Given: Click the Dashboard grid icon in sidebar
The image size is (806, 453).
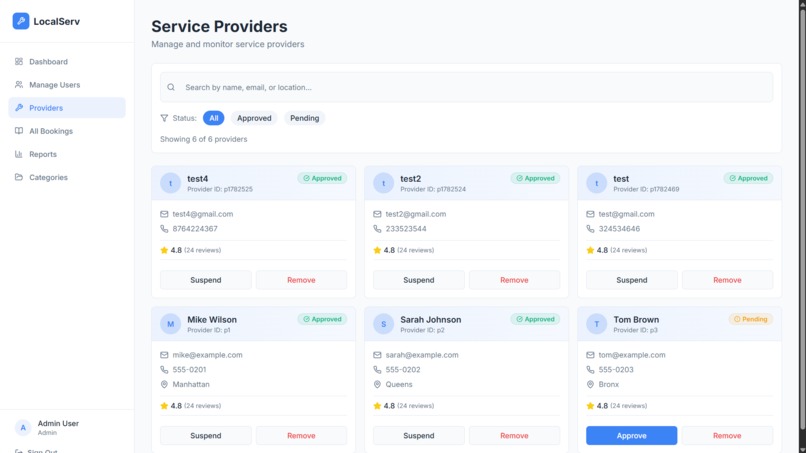Looking at the screenshot, I should (x=19, y=62).
